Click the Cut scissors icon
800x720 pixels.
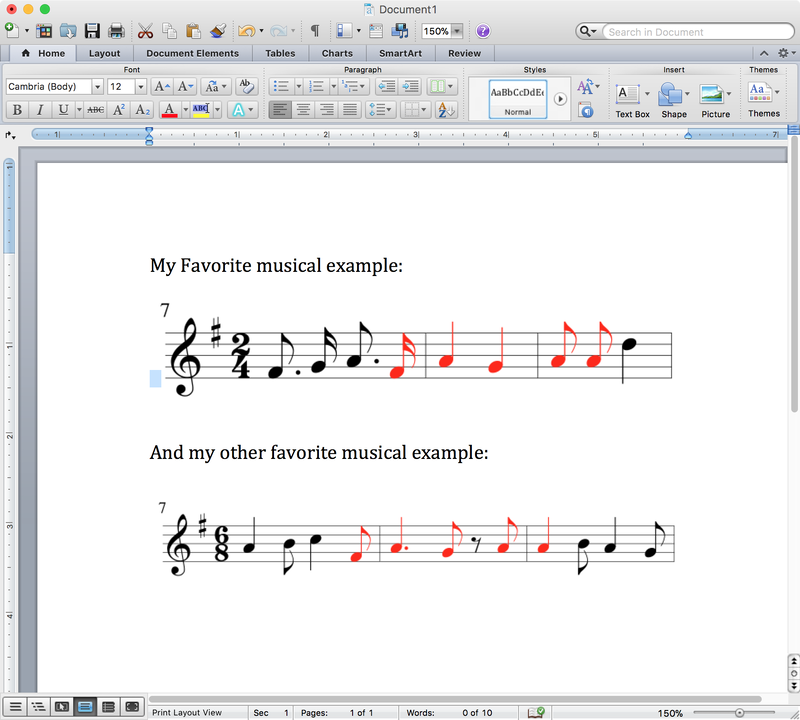click(x=145, y=31)
